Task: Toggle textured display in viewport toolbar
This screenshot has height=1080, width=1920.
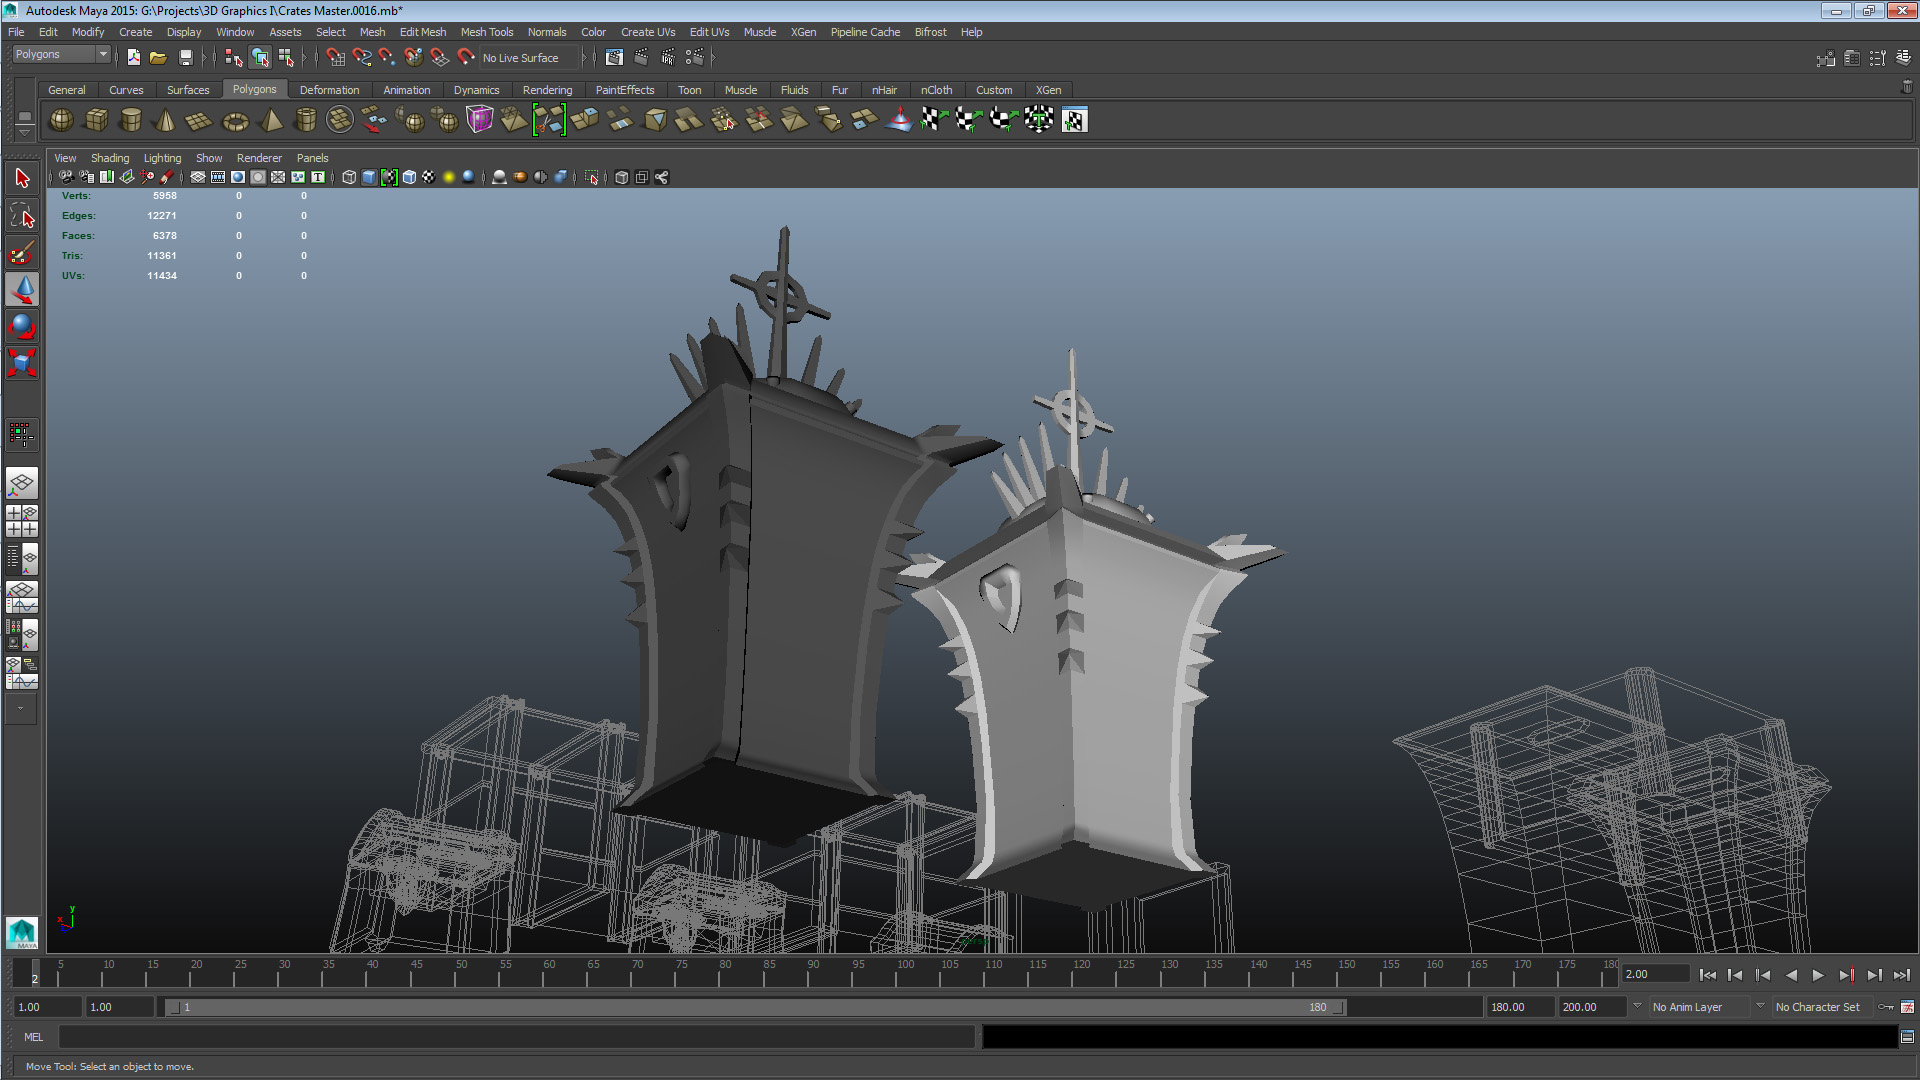Action: [x=429, y=177]
